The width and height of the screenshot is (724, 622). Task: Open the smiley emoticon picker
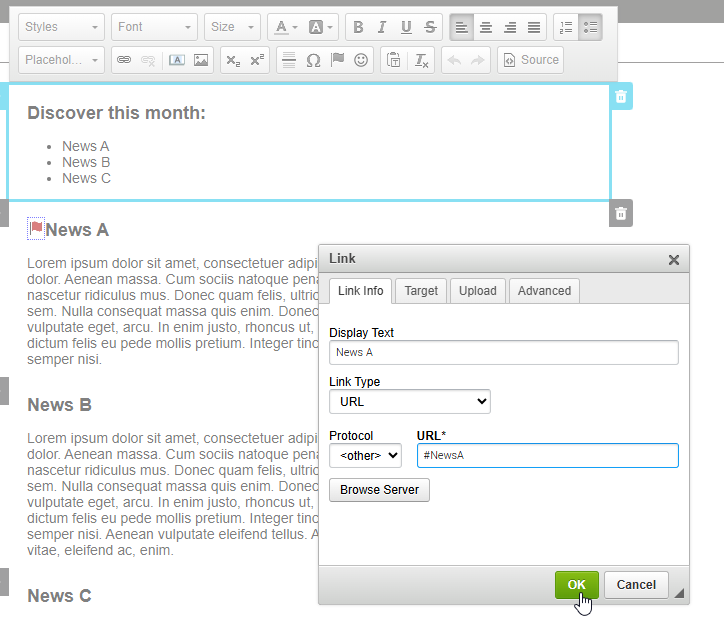361,60
